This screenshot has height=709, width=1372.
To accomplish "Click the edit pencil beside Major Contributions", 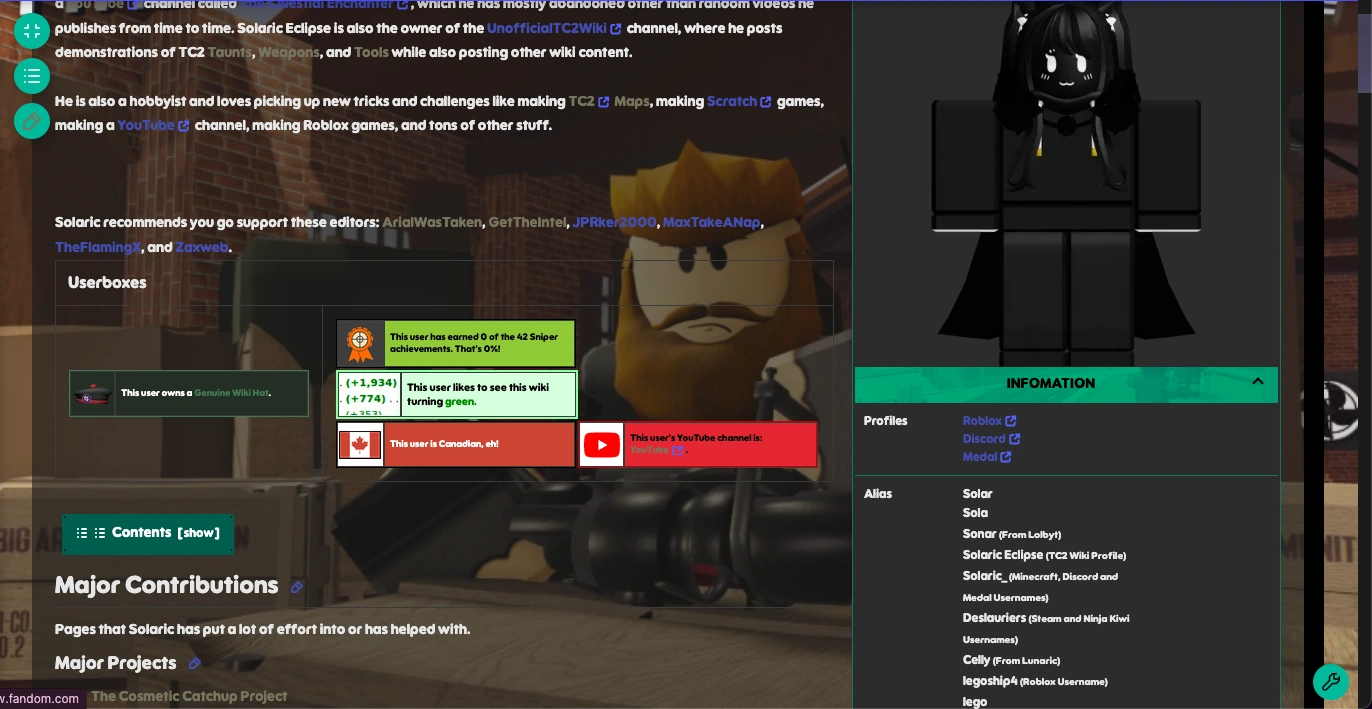I will coord(297,587).
